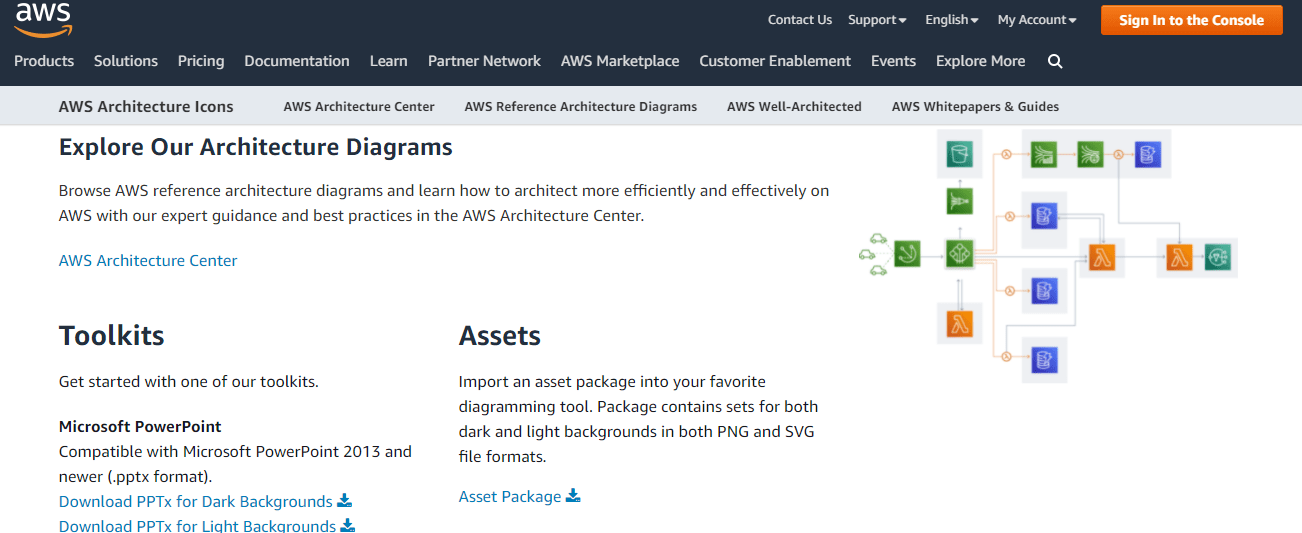Open AWS Whitepapers & Guides tab

[975, 106]
